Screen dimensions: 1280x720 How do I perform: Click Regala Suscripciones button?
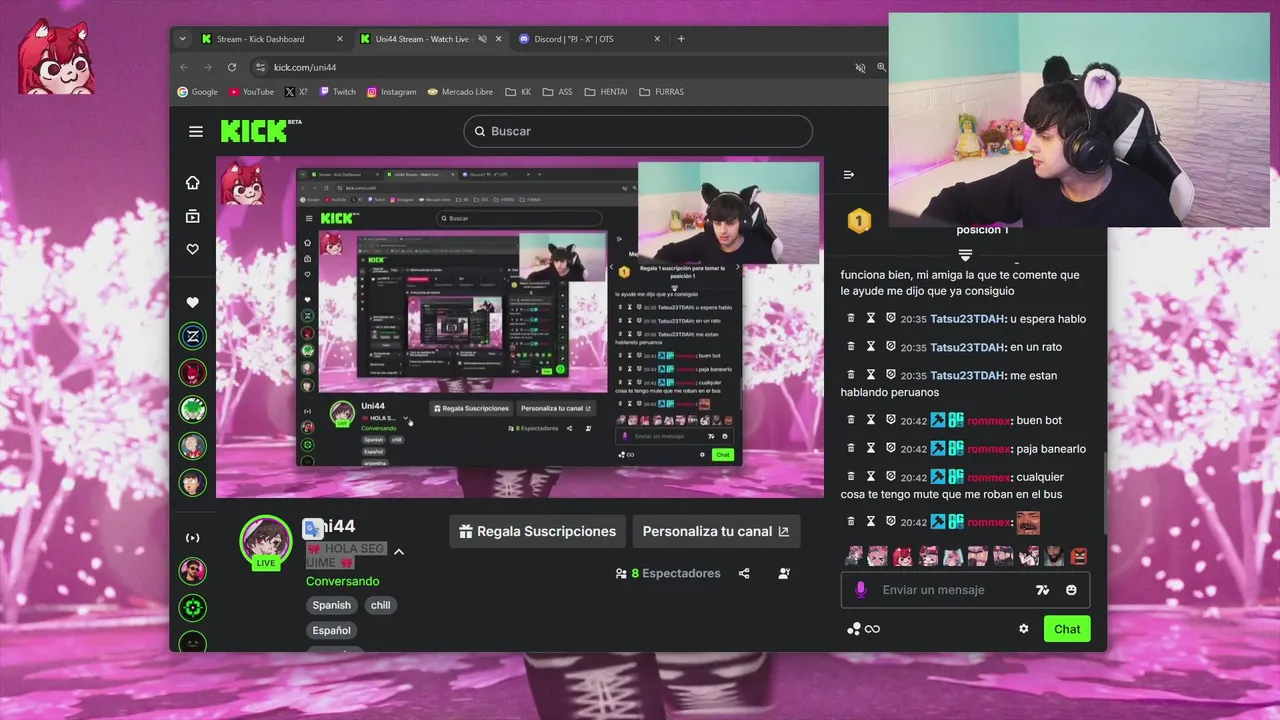coord(538,531)
